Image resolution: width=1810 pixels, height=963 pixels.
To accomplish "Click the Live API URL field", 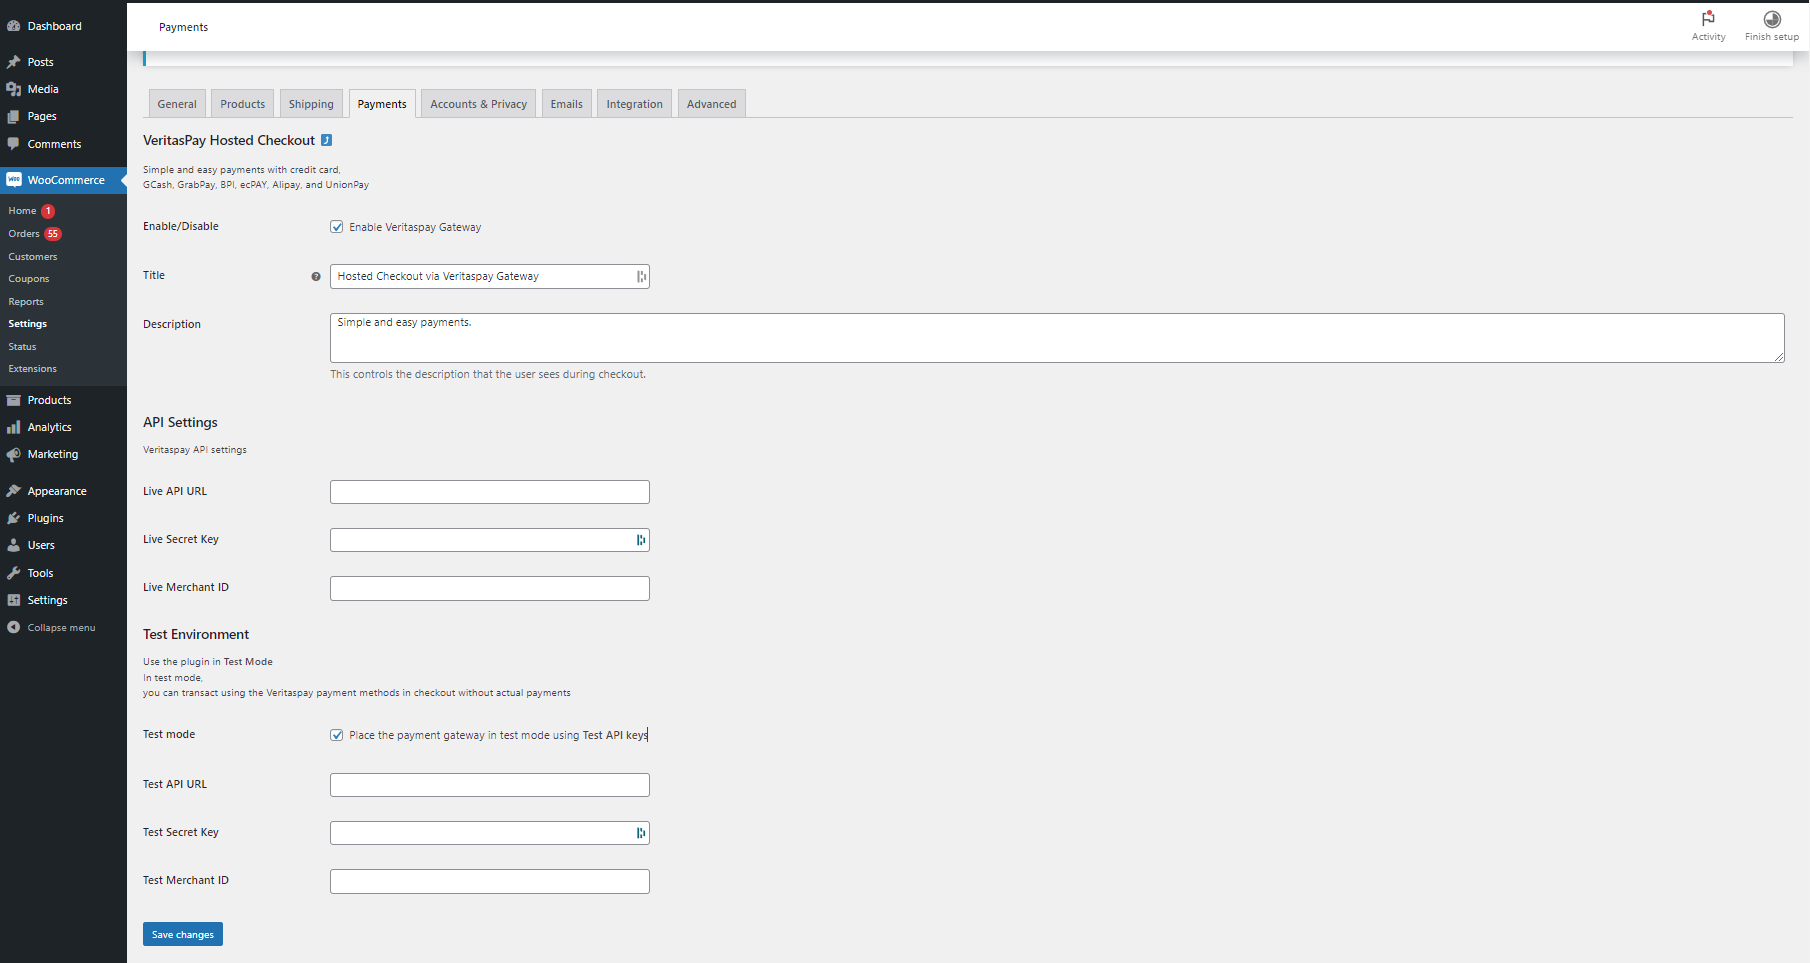I will (x=490, y=492).
